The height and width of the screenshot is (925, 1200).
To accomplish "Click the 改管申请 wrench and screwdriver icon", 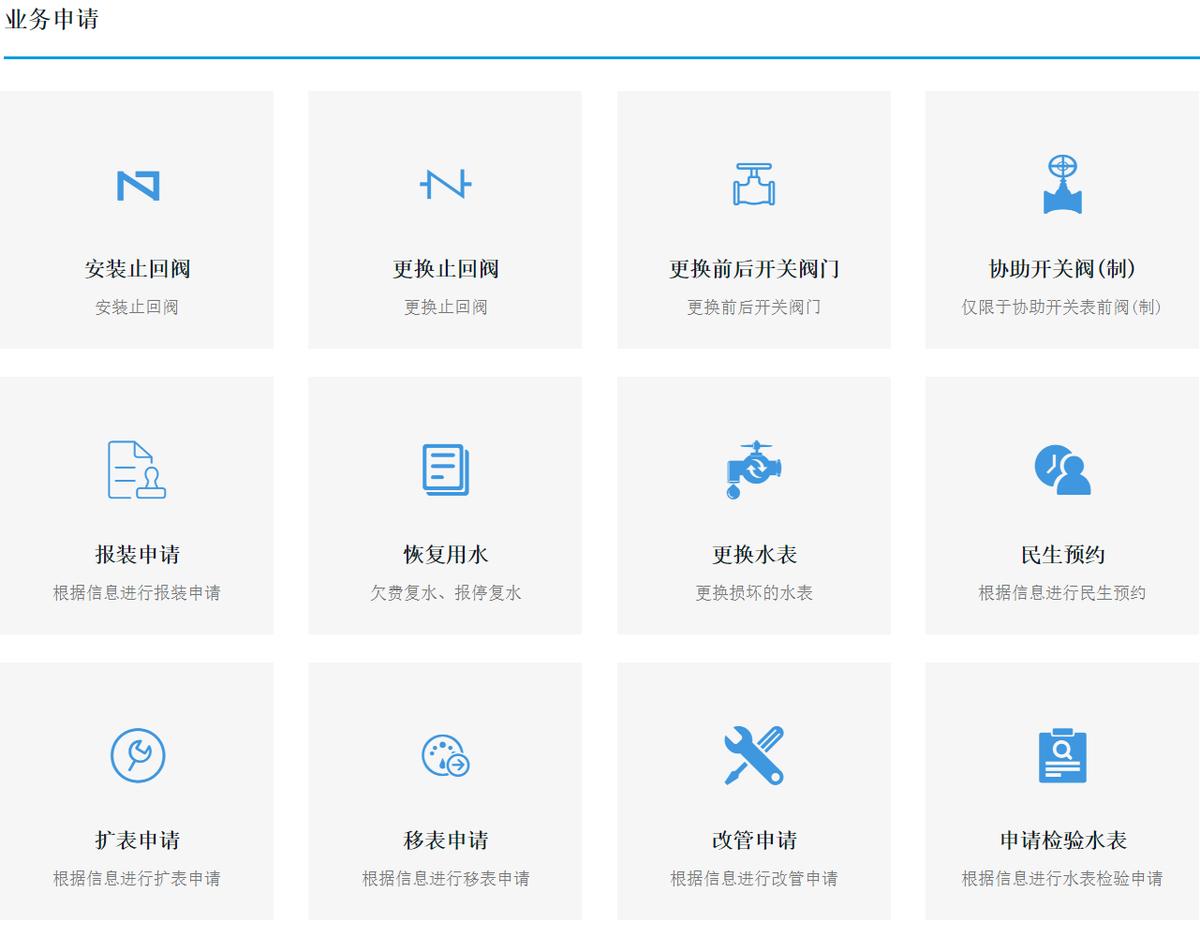I will 754,755.
